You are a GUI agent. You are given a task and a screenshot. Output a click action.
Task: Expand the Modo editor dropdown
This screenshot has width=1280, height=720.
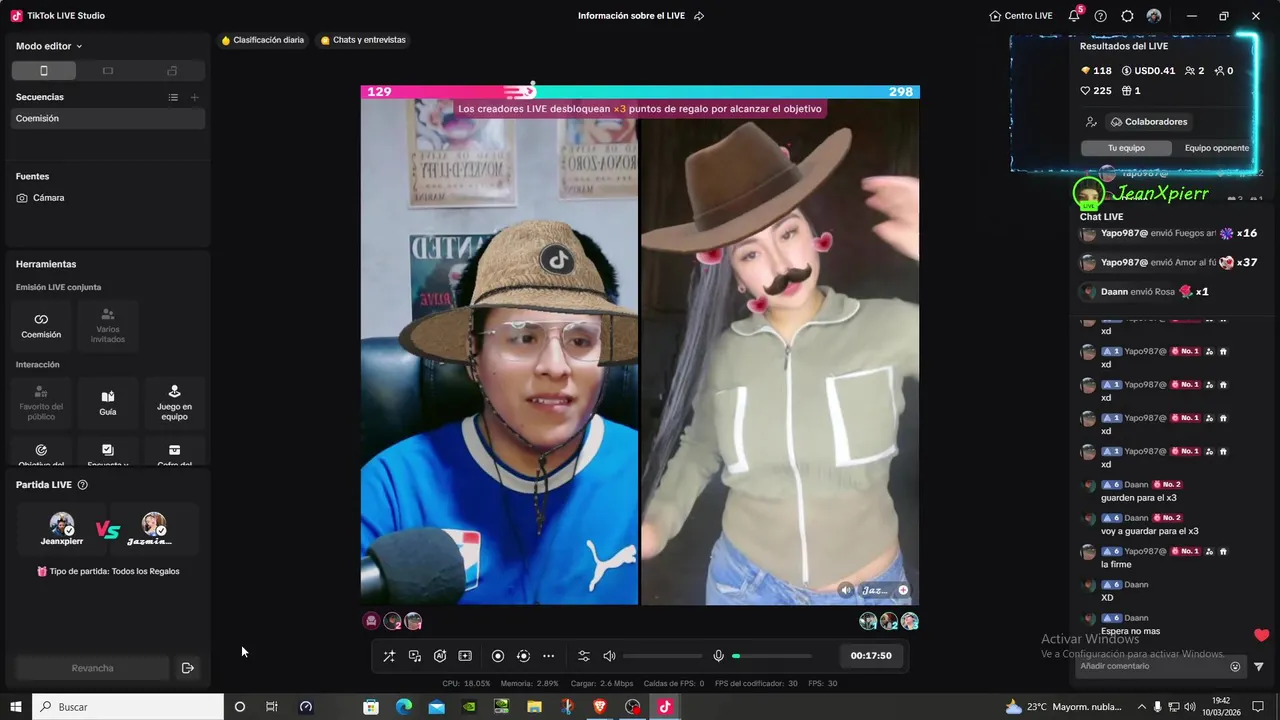click(x=49, y=46)
